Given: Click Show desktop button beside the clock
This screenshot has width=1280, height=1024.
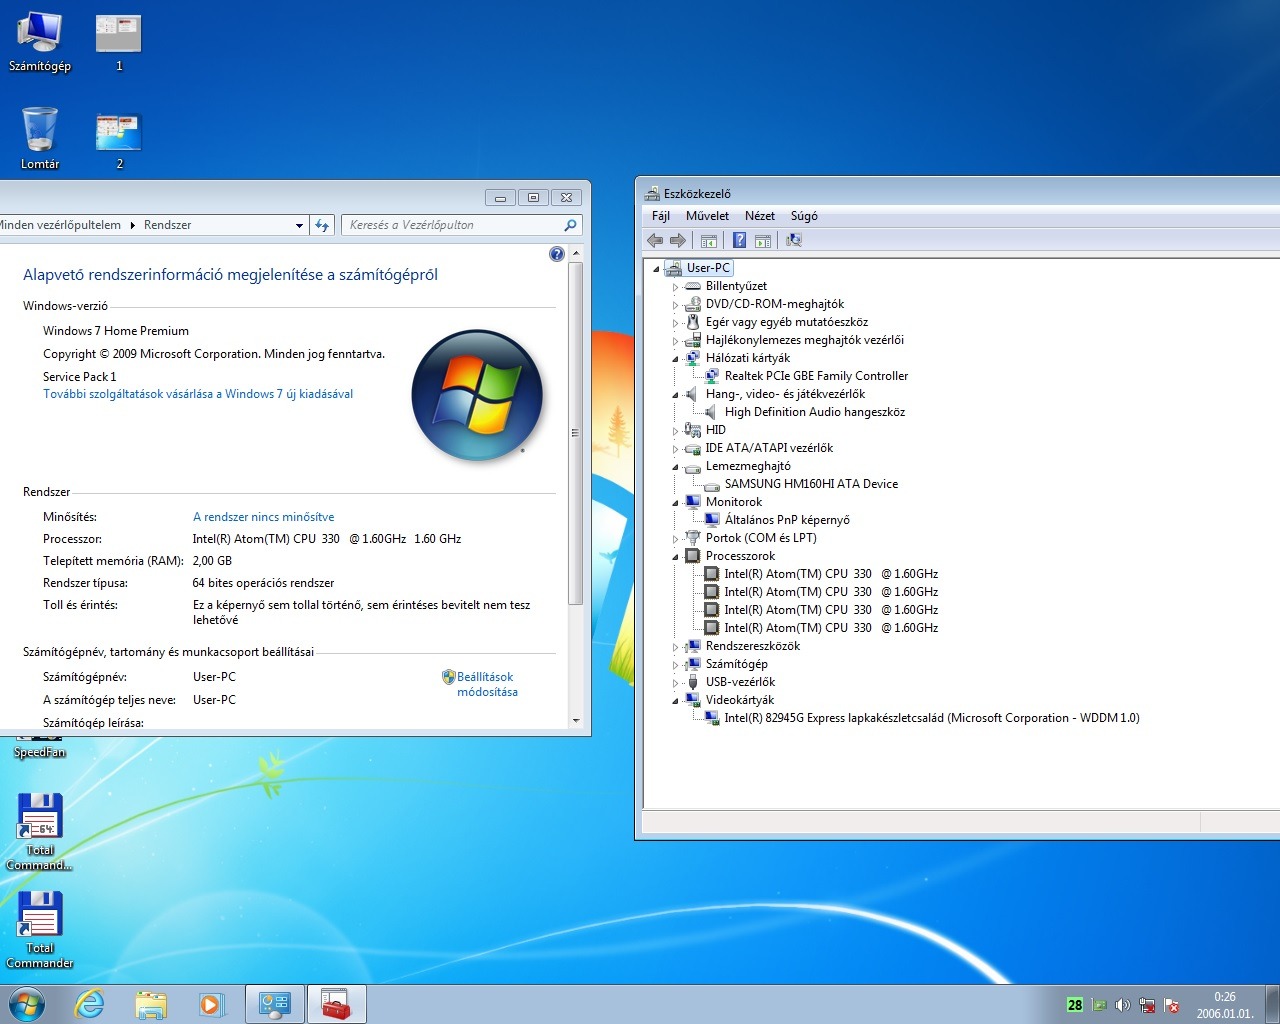Looking at the screenshot, I should 1272,1004.
